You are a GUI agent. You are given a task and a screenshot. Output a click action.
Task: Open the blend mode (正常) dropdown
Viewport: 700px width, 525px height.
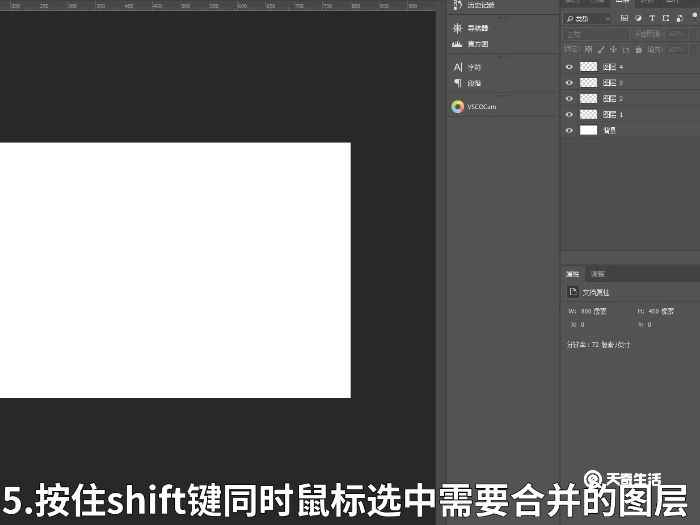[596, 34]
